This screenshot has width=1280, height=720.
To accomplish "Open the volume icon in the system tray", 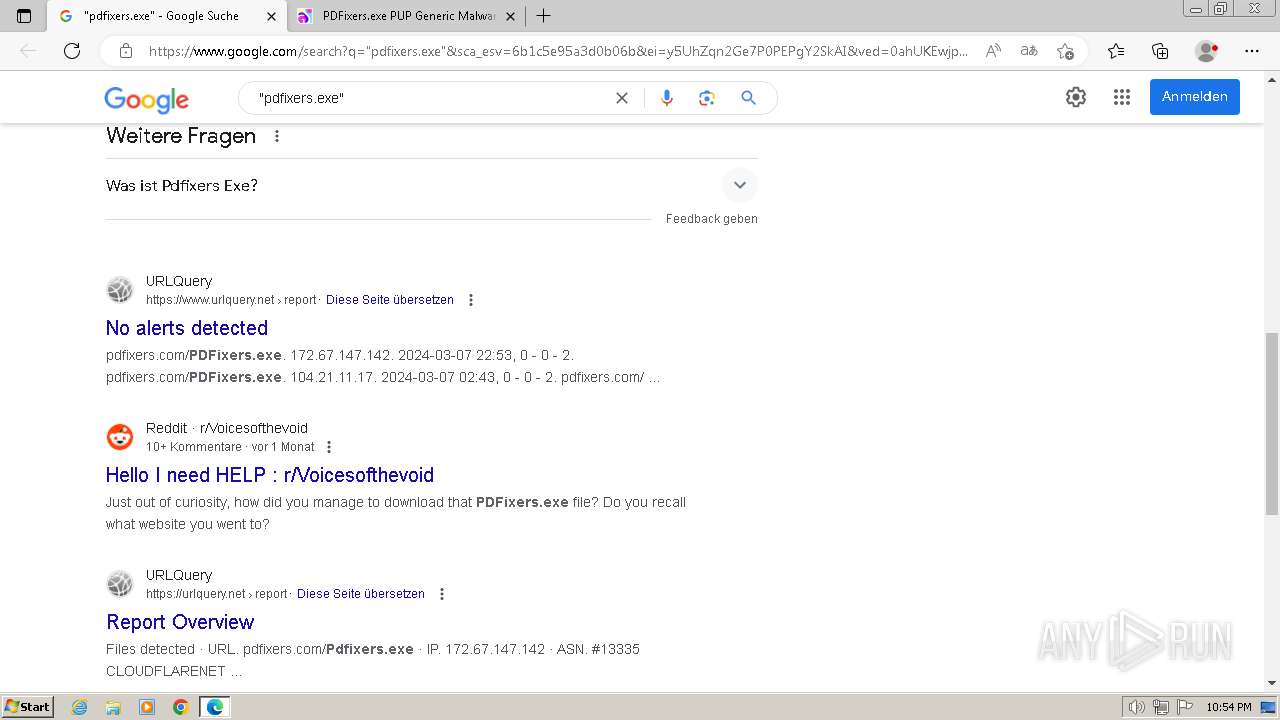I will pyautogui.click(x=1137, y=707).
